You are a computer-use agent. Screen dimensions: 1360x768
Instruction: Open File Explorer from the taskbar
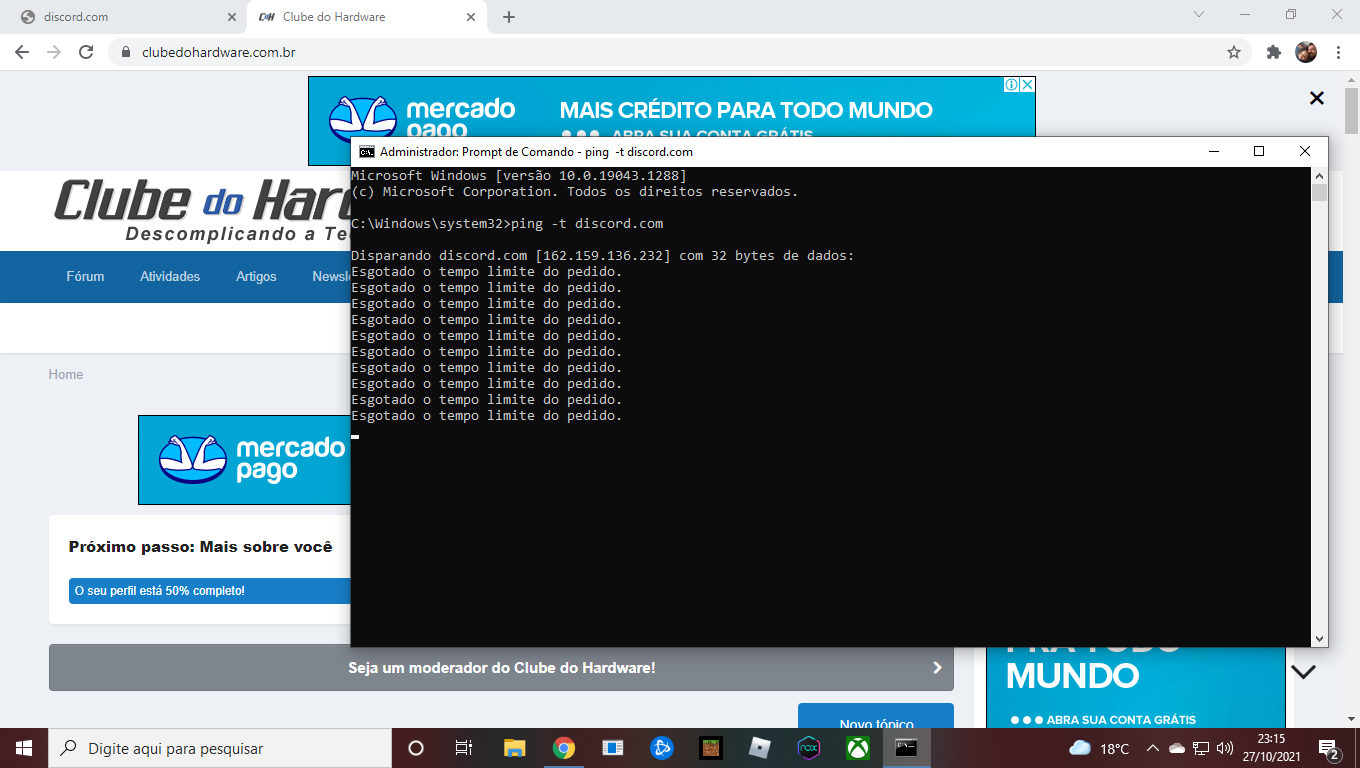click(x=514, y=748)
